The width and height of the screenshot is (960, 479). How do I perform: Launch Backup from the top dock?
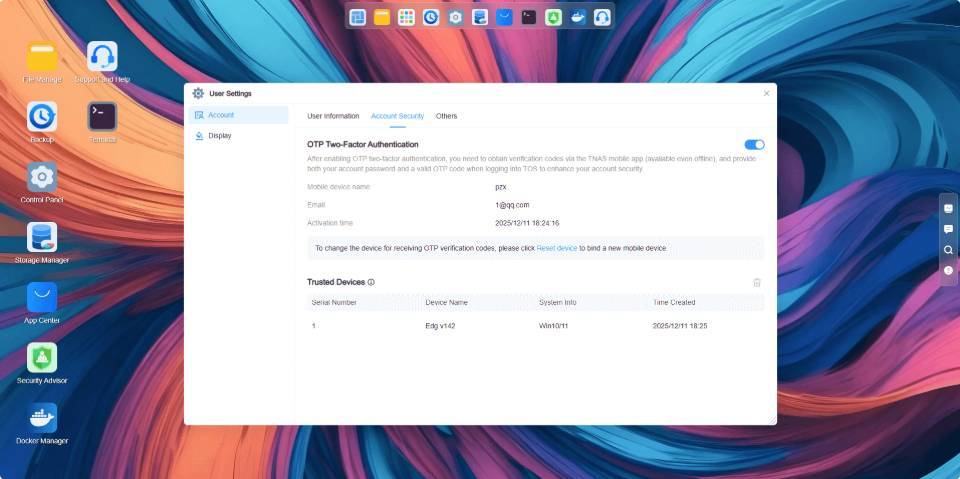(431, 17)
